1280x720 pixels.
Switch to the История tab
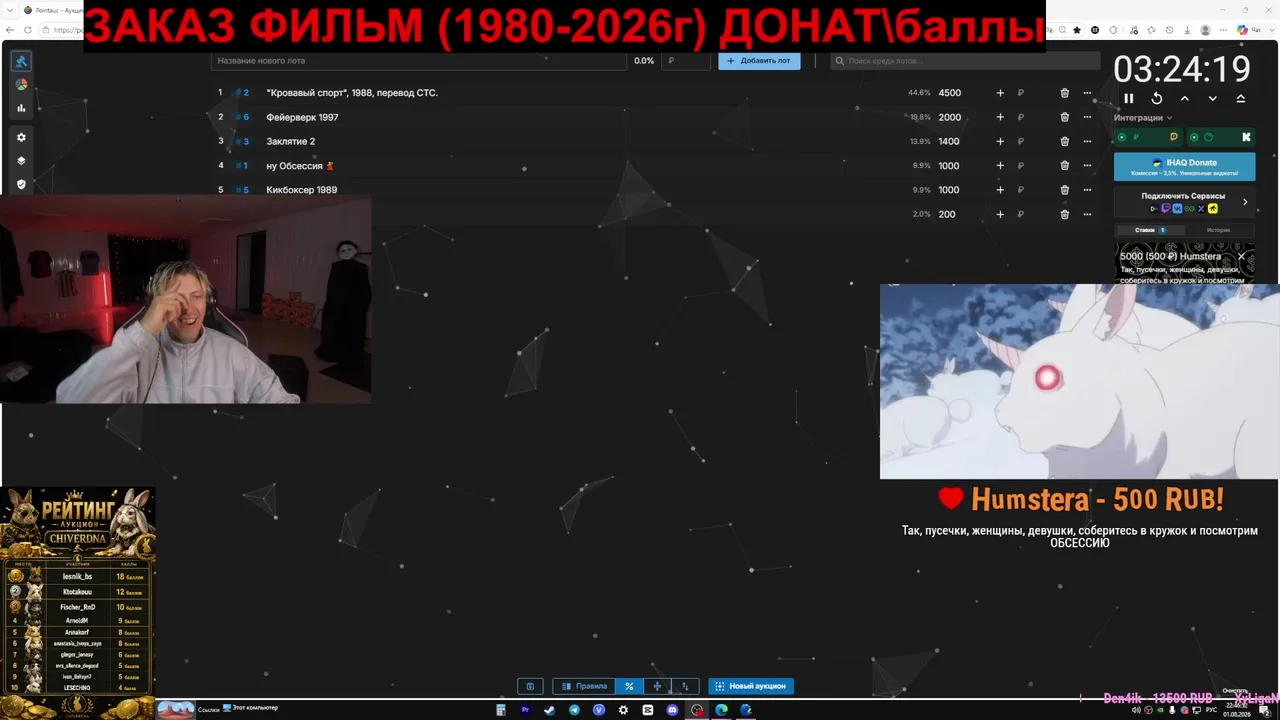point(1218,230)
